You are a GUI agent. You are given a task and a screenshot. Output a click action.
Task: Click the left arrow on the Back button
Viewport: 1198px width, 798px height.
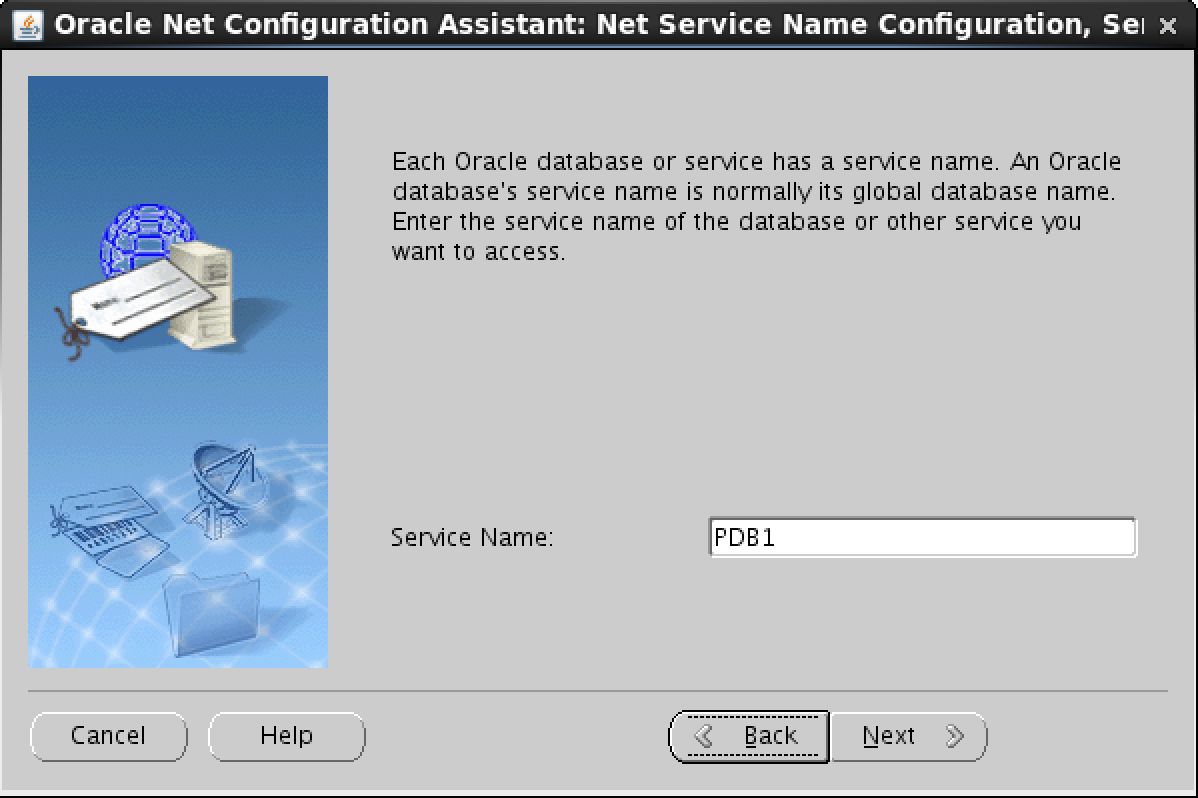(x=704, y=737)
